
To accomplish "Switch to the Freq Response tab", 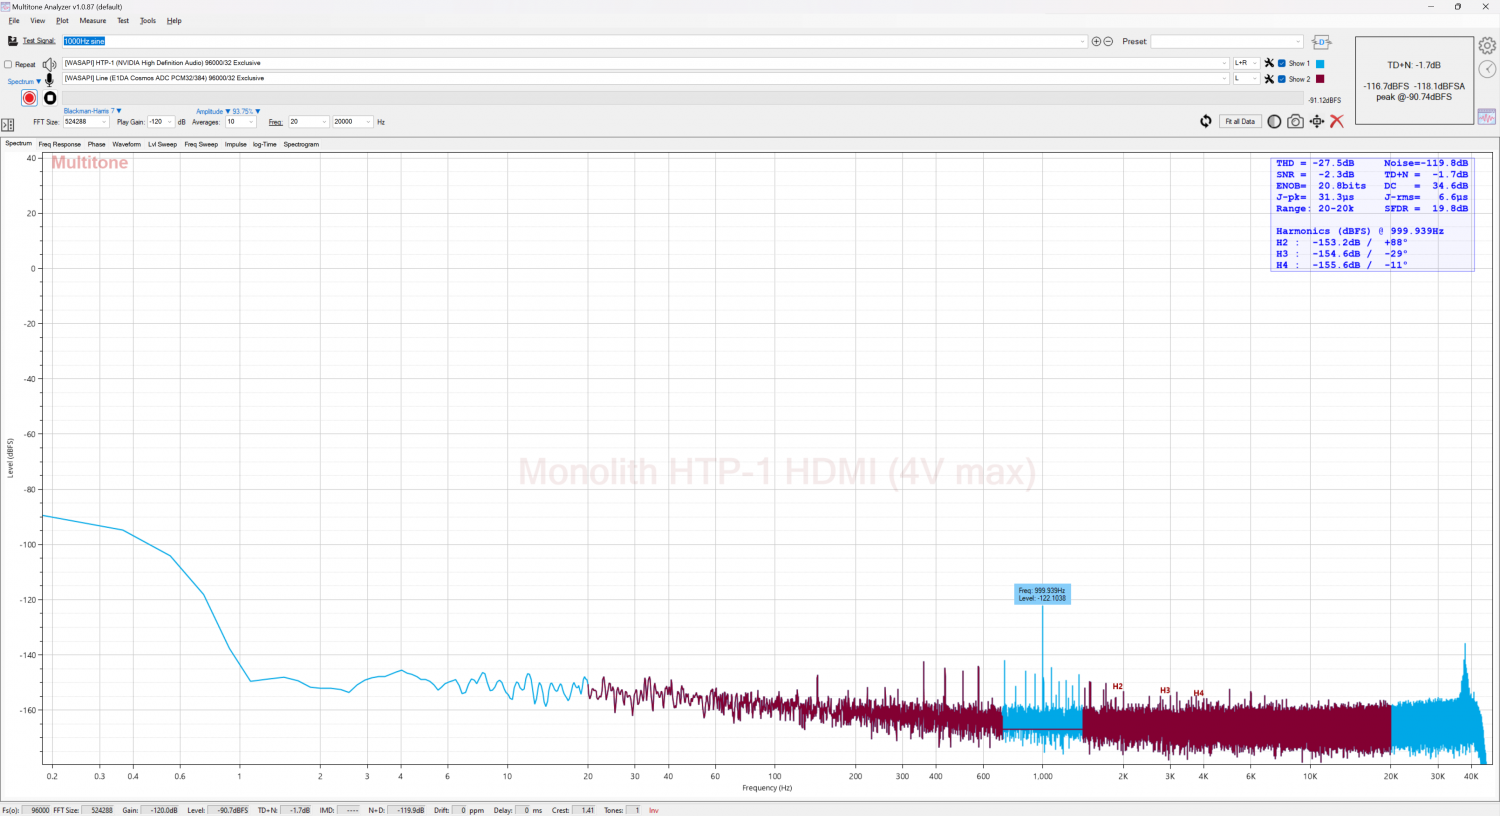I will pyautogui.click(x=60, y=144).
